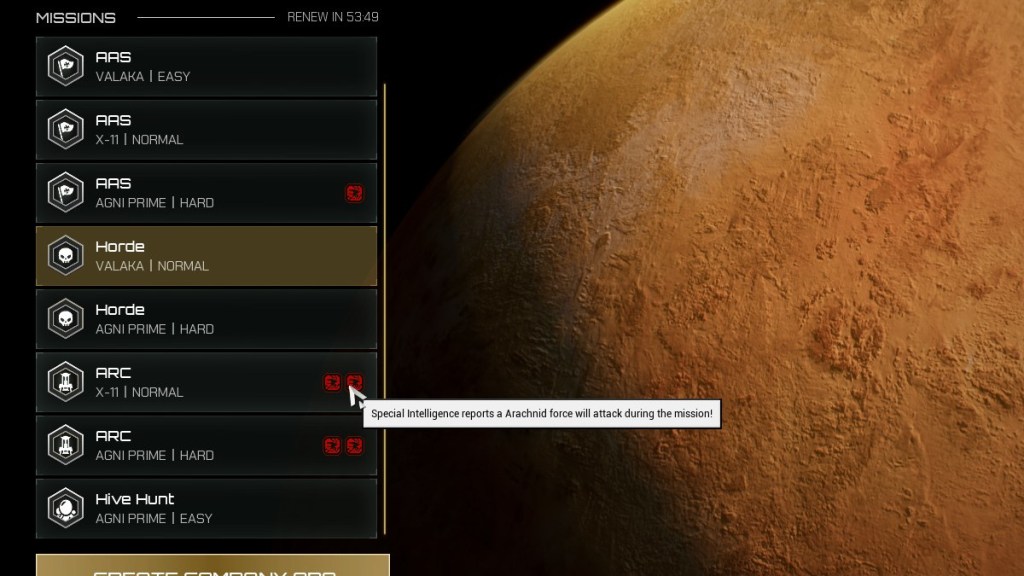The width and height of the screenshot is (1024, 576).
Task: Click the skull icon of Horde Valaka Normal
Action: click(65, 256)
